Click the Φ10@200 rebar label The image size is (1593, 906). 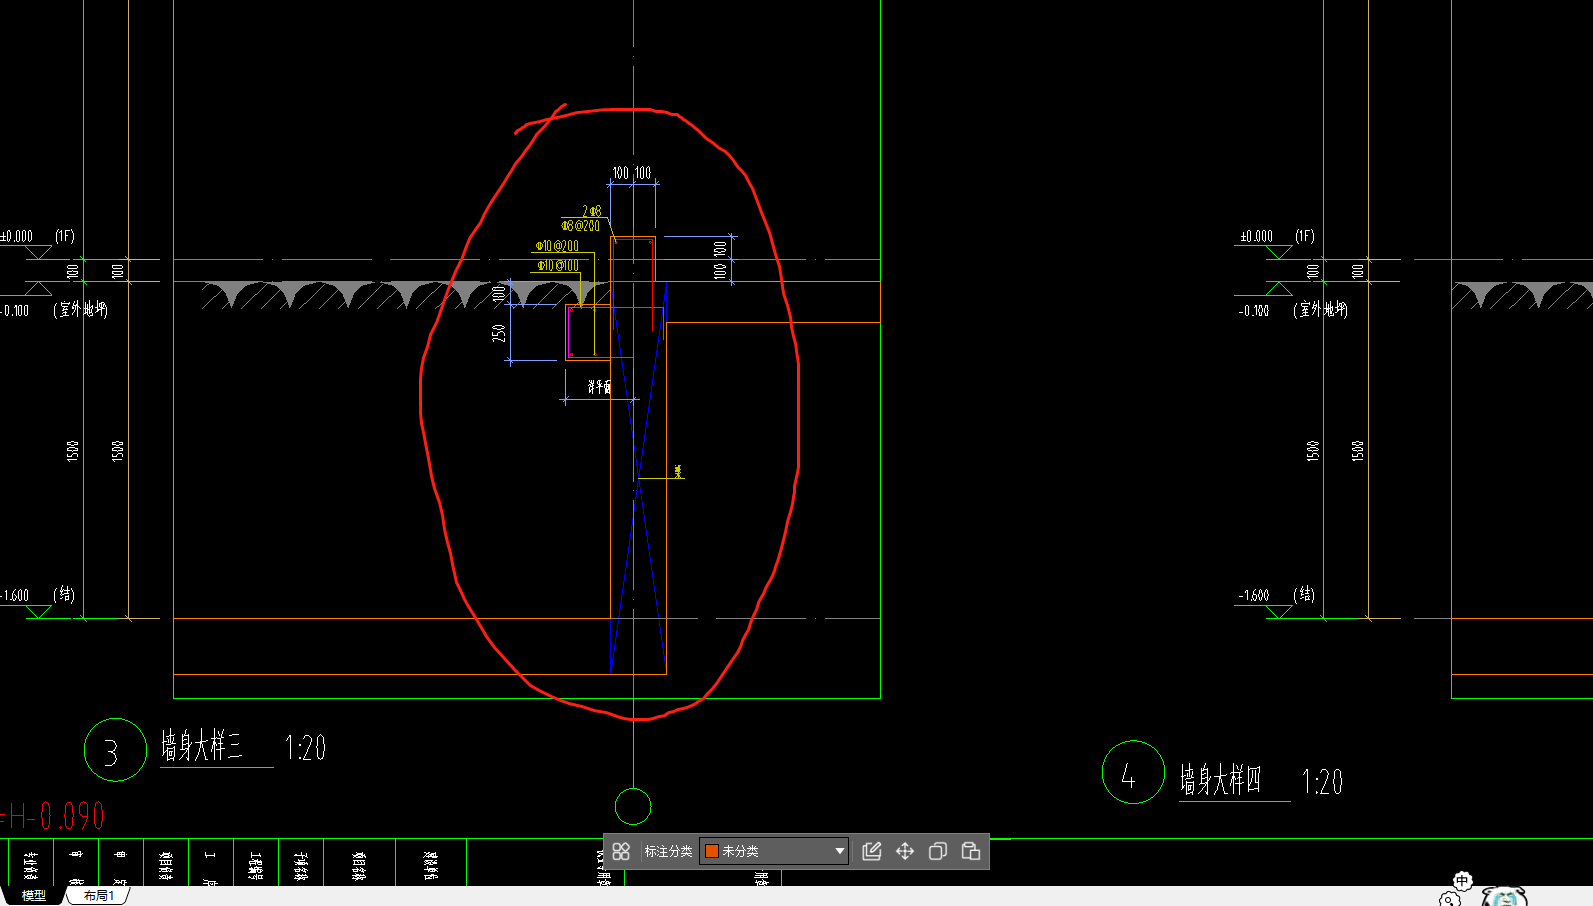557,246
